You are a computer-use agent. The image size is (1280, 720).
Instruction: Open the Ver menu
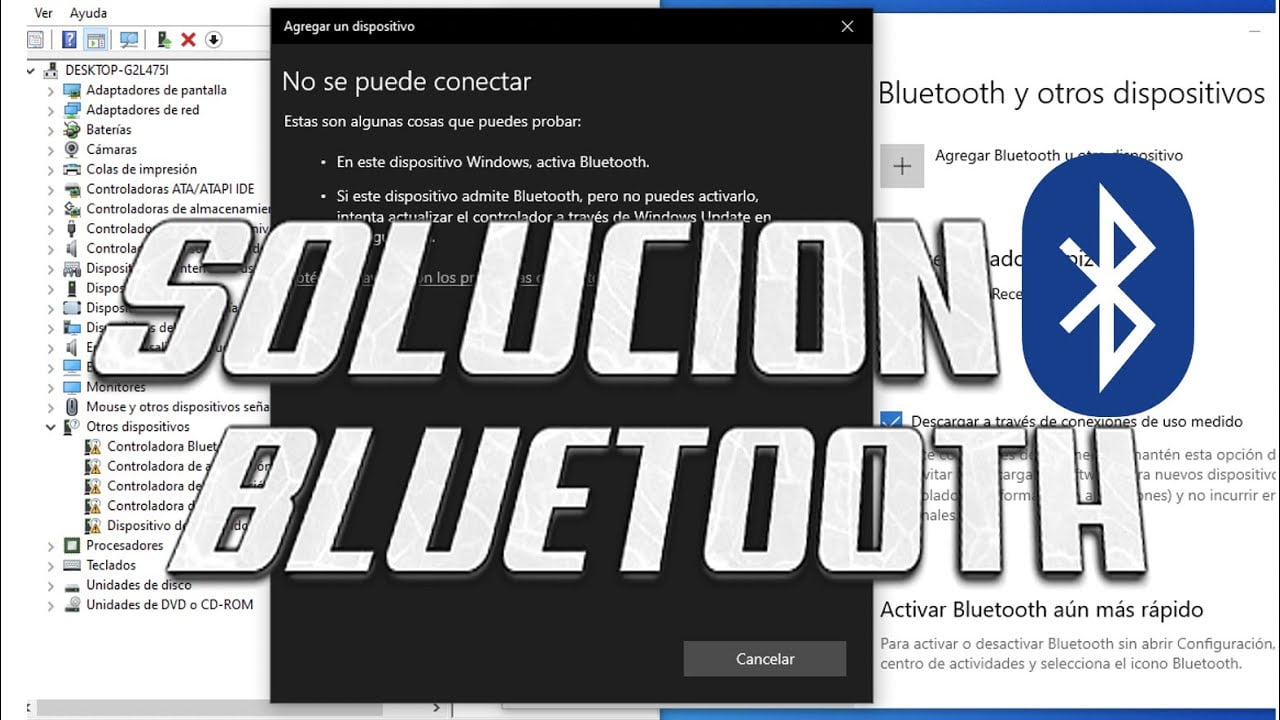point(43,13)
